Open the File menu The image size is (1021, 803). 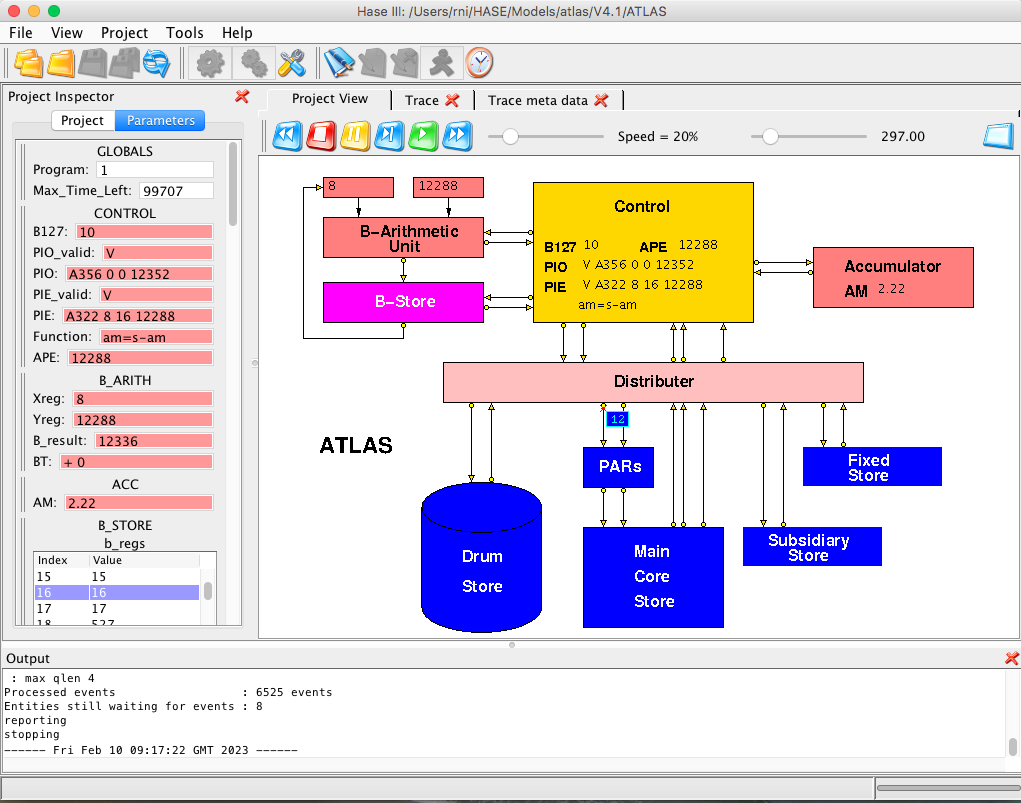coord(21,33)
